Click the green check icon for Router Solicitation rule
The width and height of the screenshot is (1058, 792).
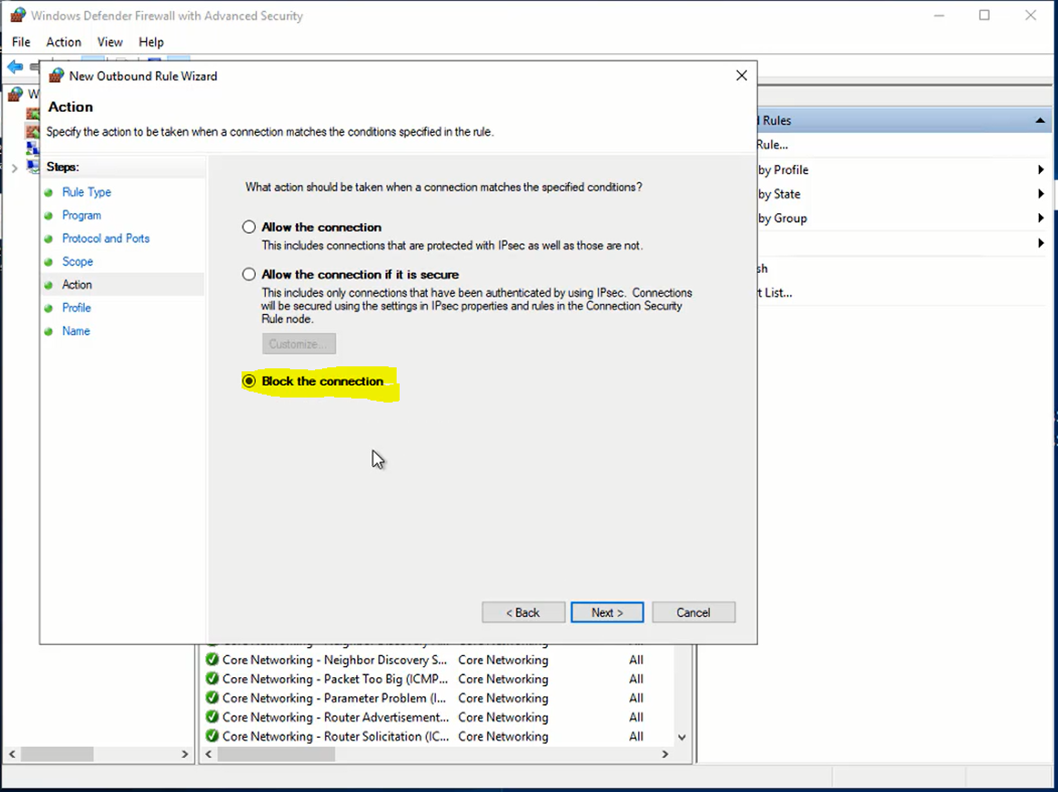(x=212, y=736)
